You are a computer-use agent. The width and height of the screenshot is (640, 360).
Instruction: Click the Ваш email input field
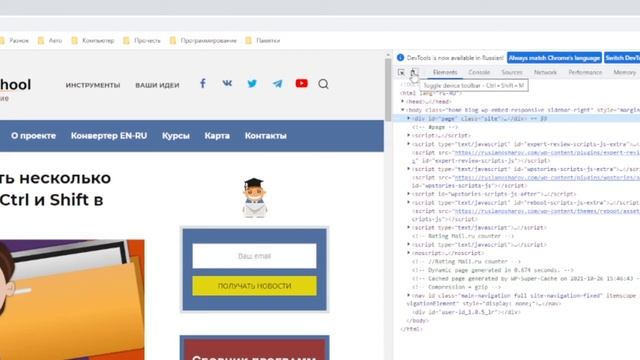point(254,256)
